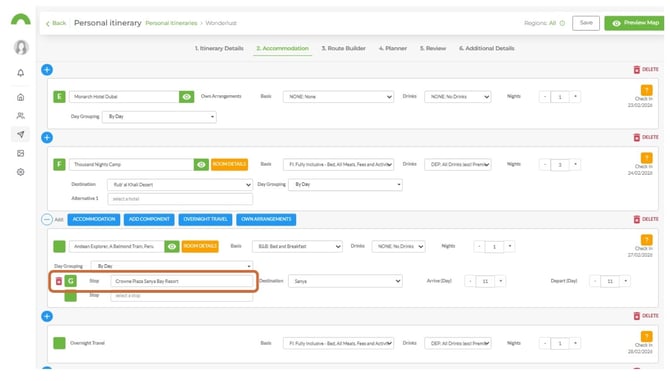Open Basis dropdown for Overnight Travel
The height and width of the screenshot is (381, 670).
click(x=338, y=343)
